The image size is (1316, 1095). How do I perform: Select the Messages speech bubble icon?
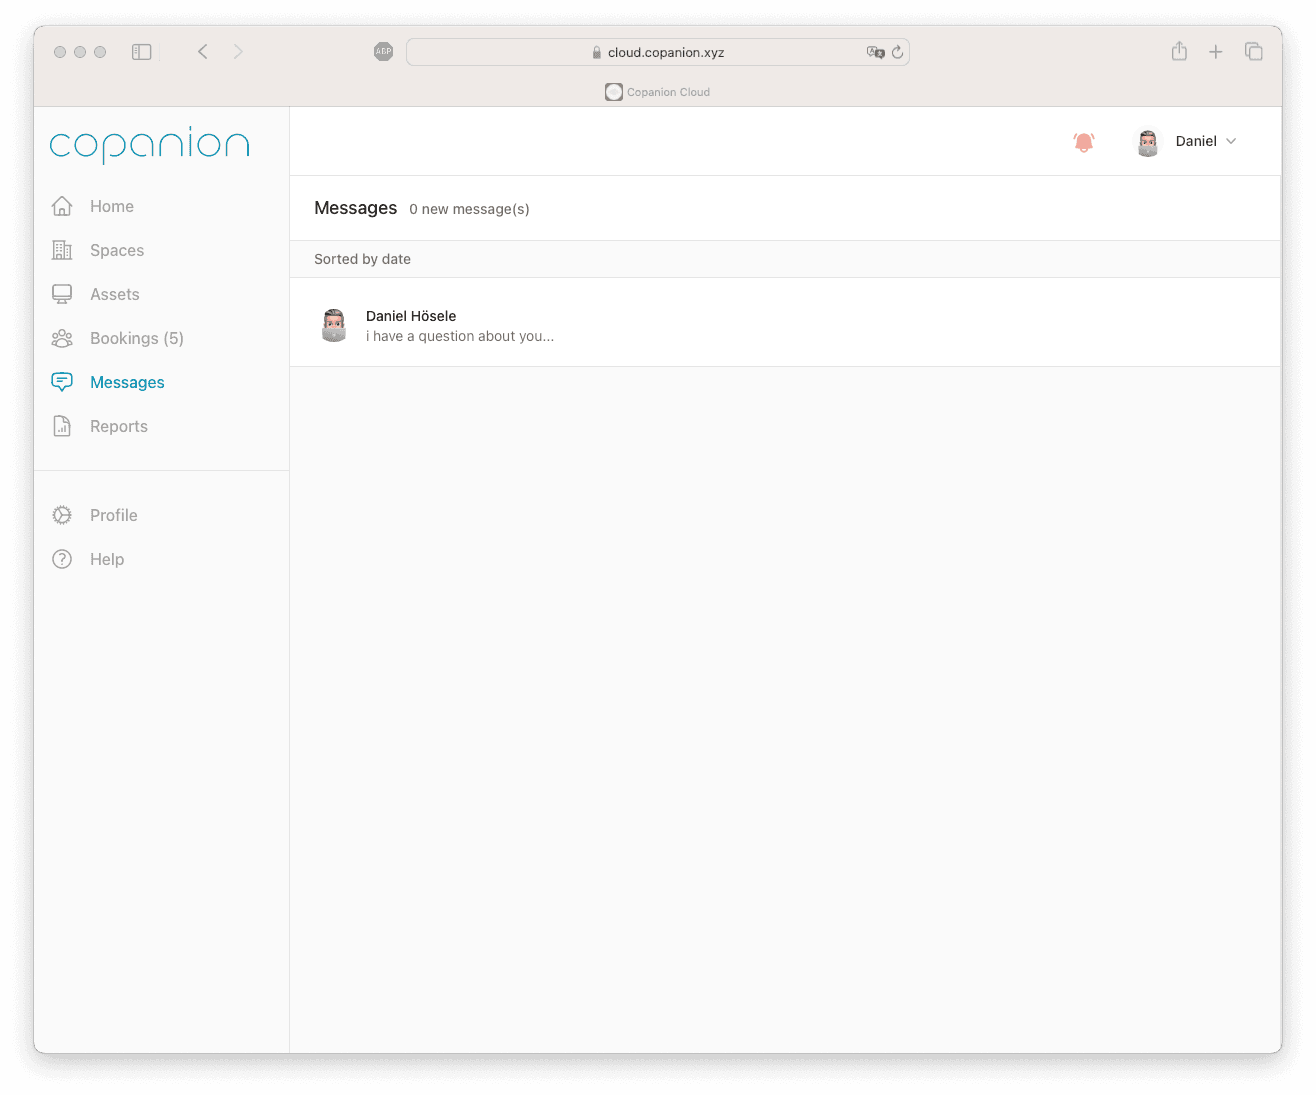[62, 382]
